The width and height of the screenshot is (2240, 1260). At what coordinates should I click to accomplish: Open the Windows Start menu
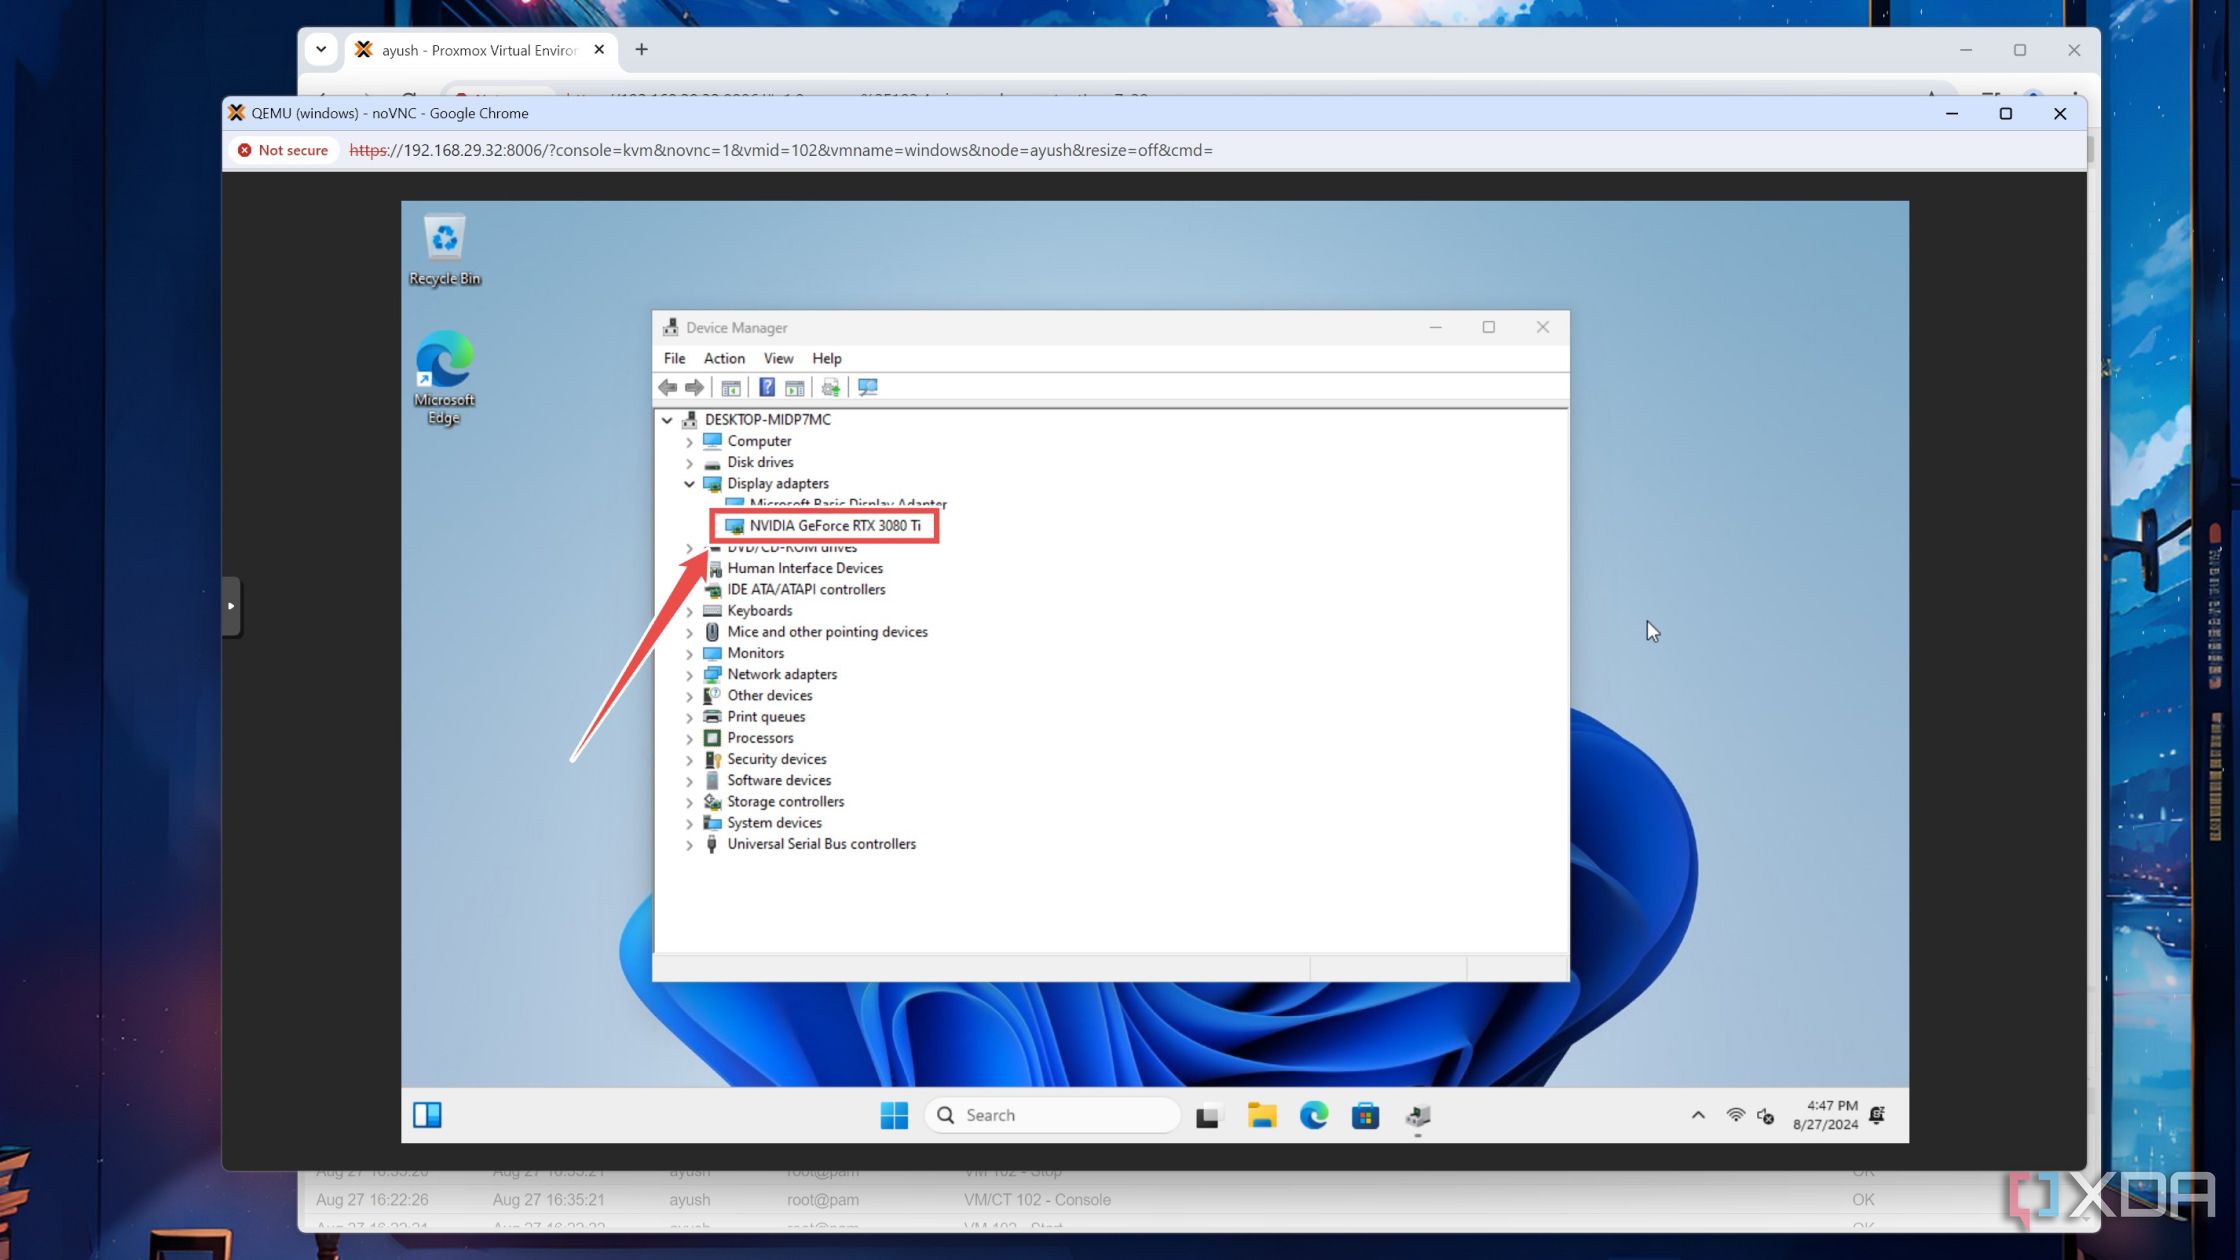coord(894,1115)
